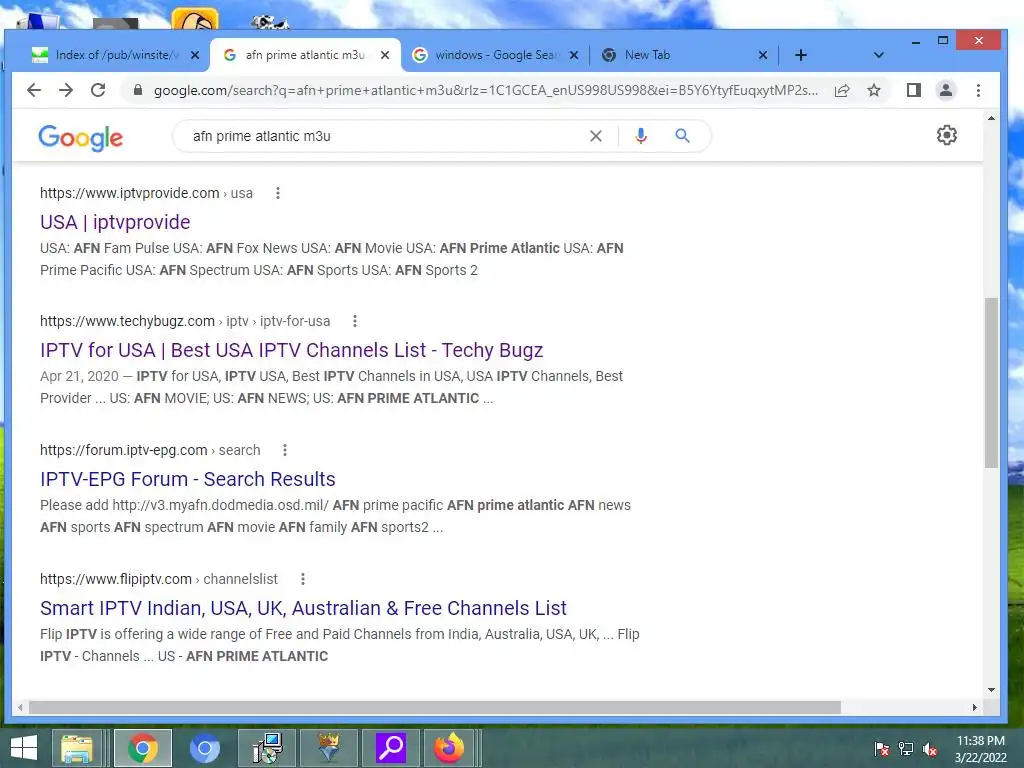Image resolution: width=1024 pixels, height=768 pixels.
Task: Open USA | iptvprovide result
Action: (x=115, y=222)
